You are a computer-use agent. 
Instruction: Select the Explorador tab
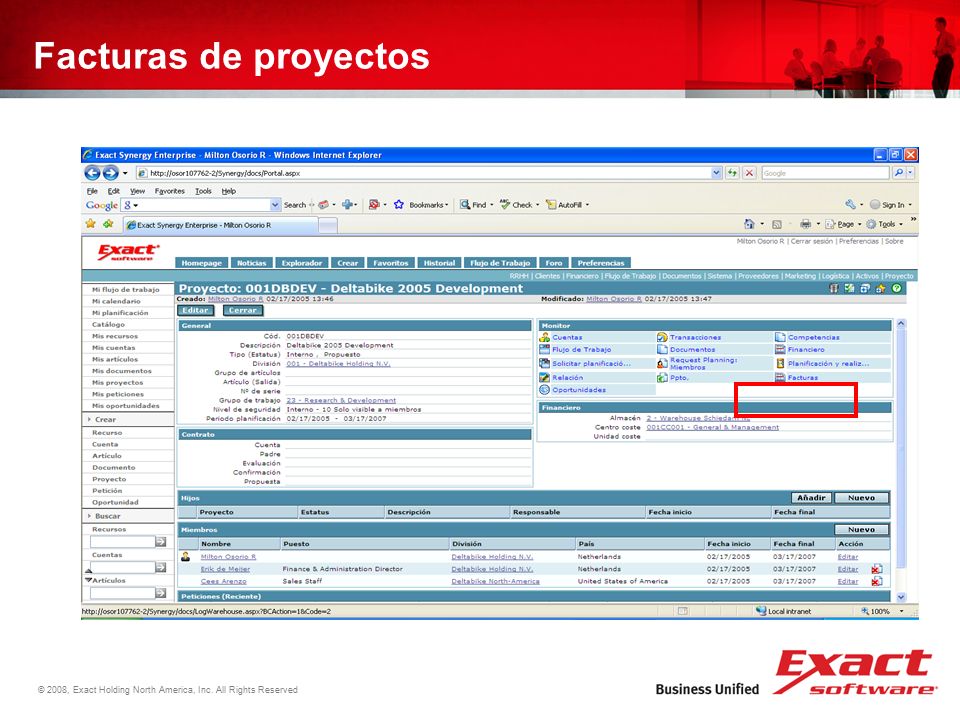[302, 263]
